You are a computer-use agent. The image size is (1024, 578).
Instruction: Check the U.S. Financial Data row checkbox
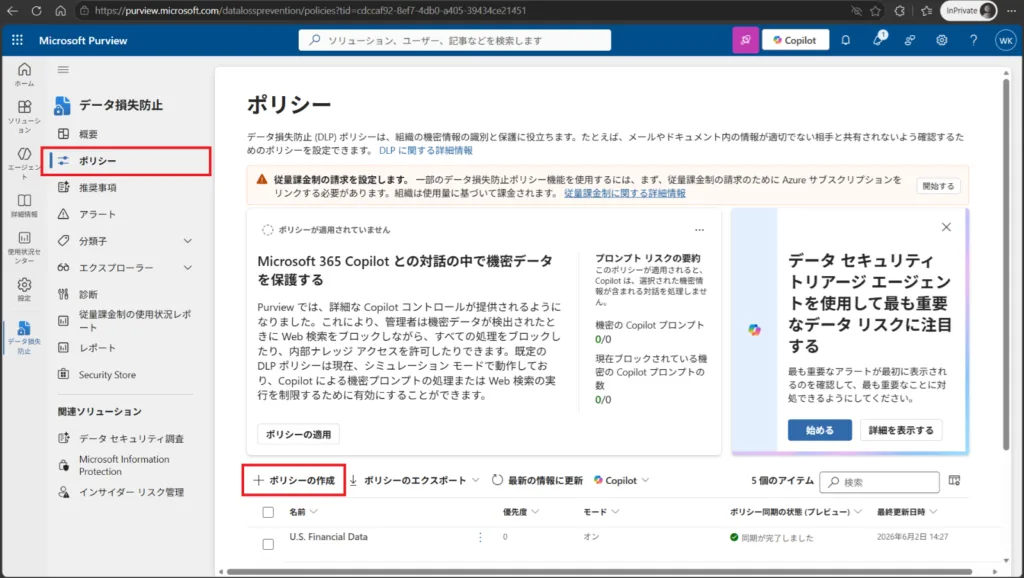pos(268,544)
